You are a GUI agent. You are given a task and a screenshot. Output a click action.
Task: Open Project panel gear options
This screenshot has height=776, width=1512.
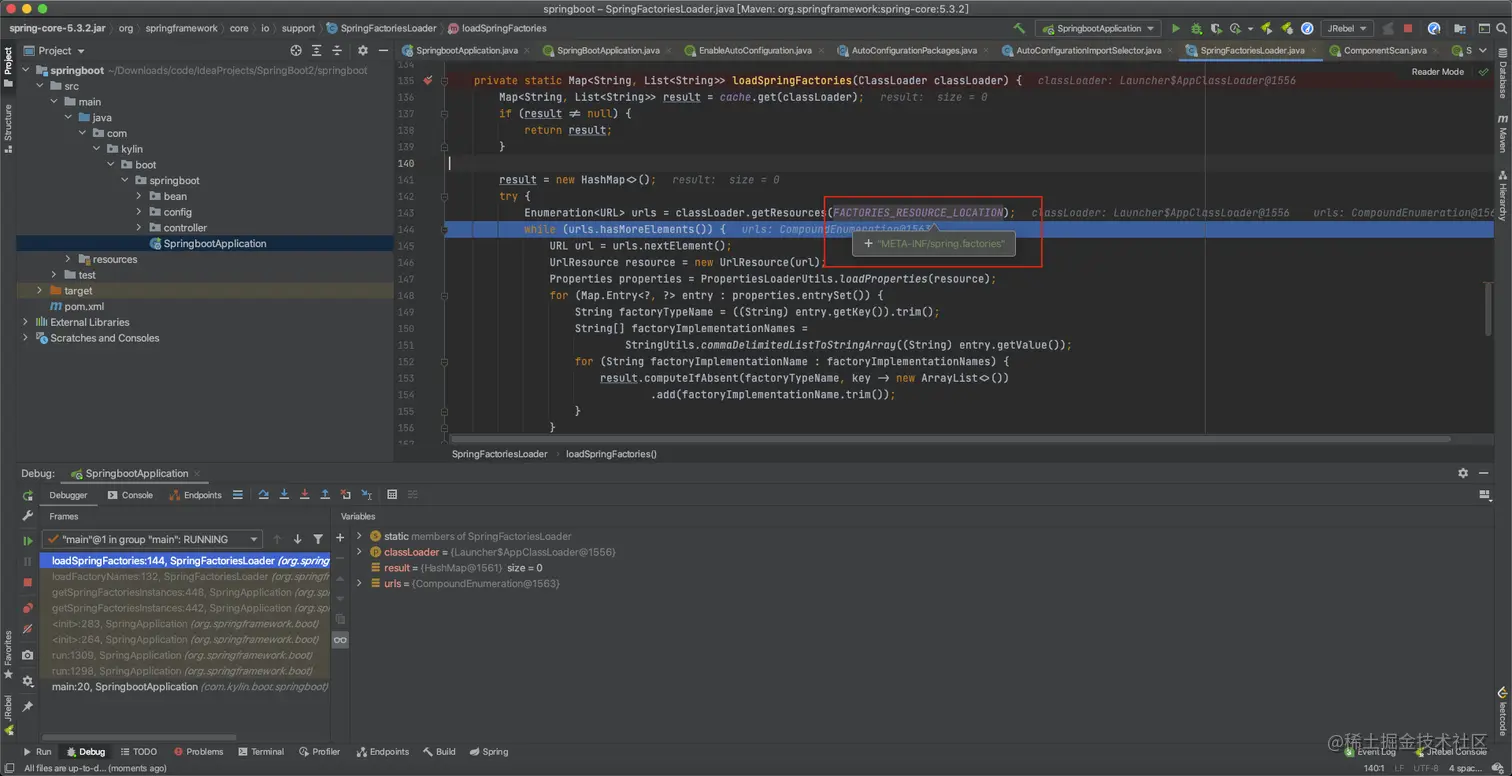click(x=363, y=50)
